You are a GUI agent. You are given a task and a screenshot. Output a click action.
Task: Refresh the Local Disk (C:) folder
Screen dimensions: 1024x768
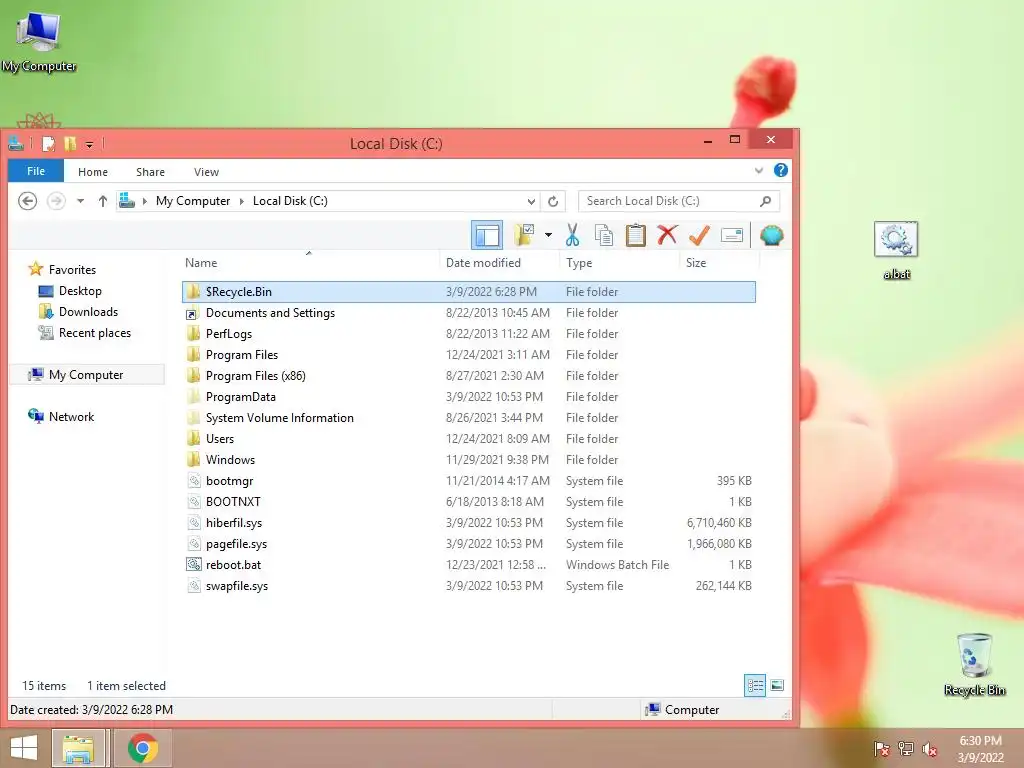[553, 201]
